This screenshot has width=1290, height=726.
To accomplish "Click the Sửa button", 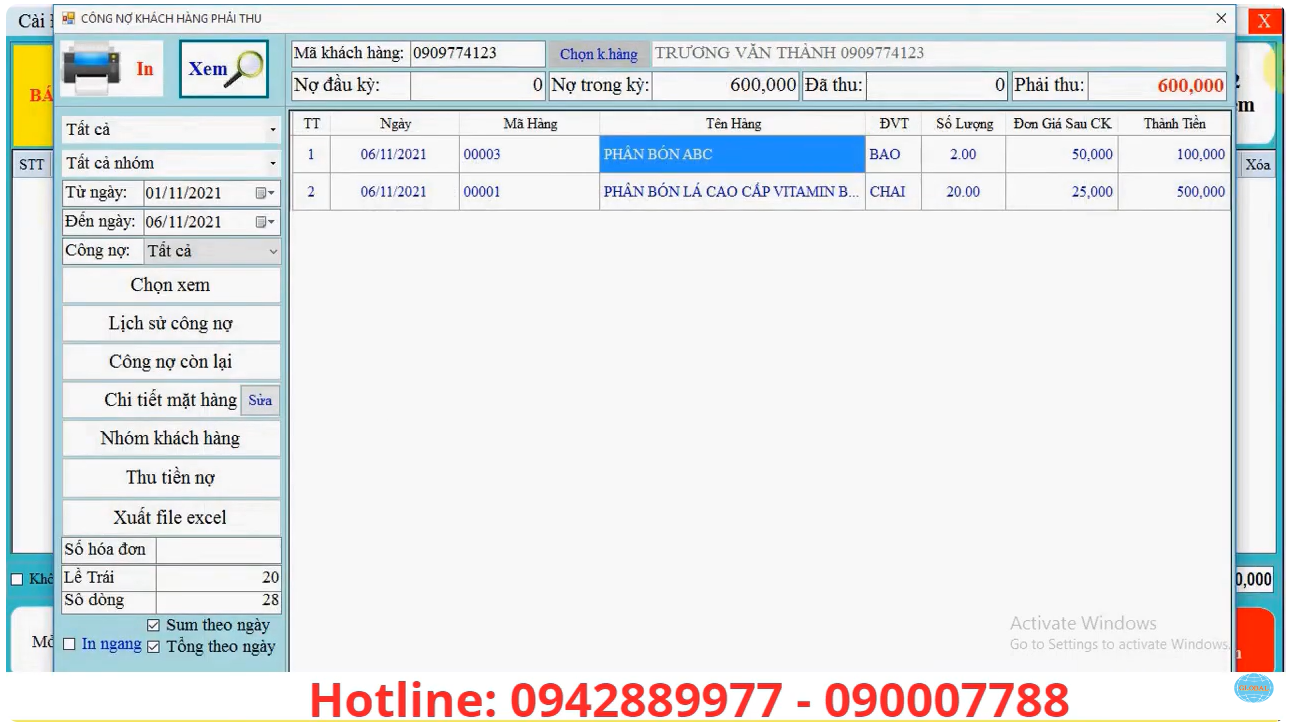I will click(260, 401).
